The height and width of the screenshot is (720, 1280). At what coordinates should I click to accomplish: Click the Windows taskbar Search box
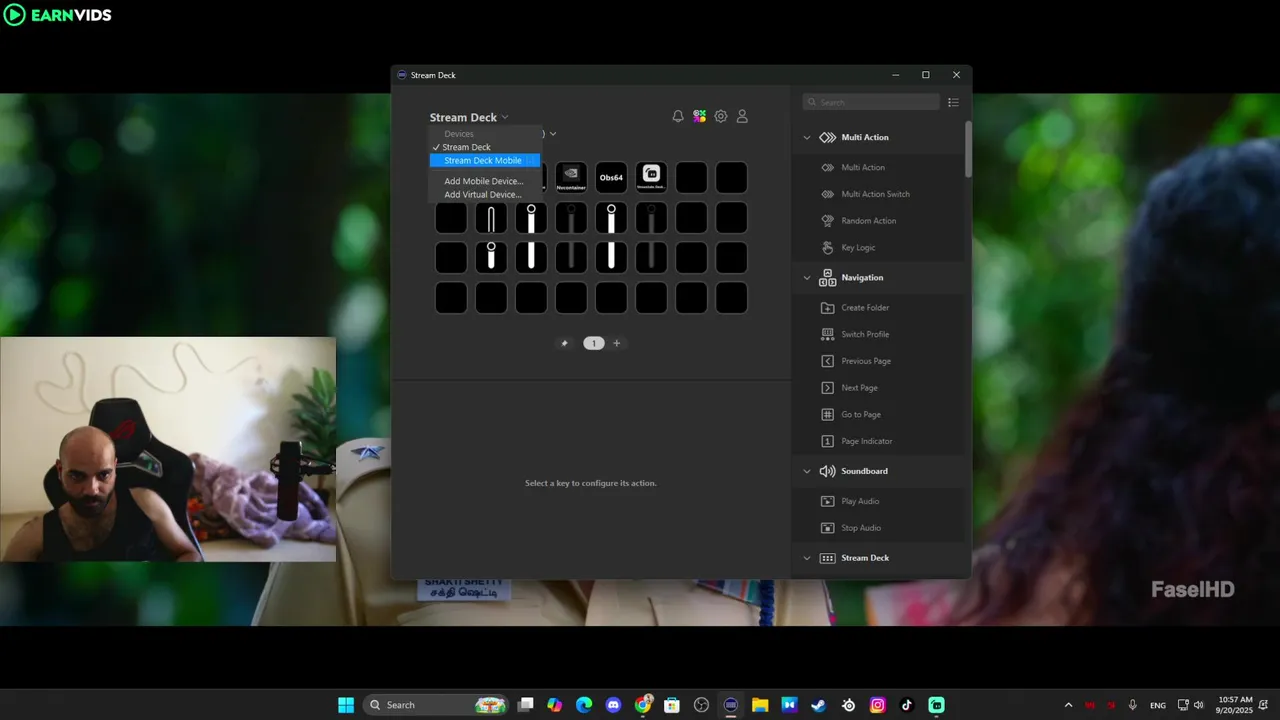click(x=435, y=705)
